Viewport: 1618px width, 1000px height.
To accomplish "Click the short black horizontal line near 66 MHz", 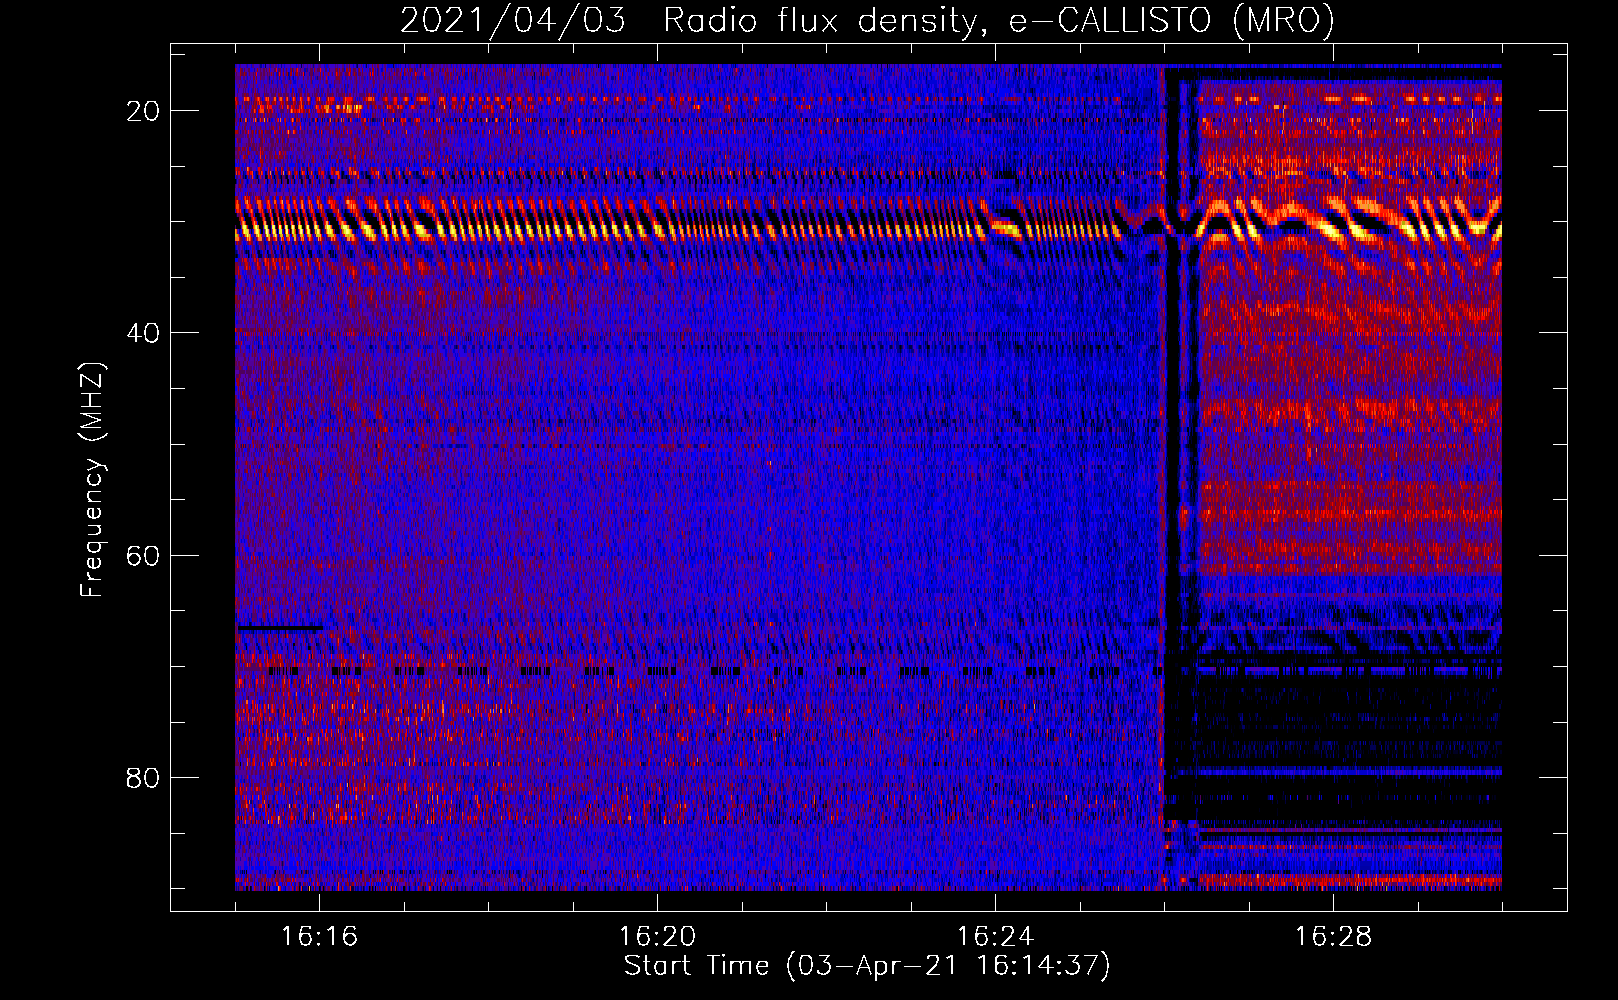I will pyautogui.click(x=280, y=628).
